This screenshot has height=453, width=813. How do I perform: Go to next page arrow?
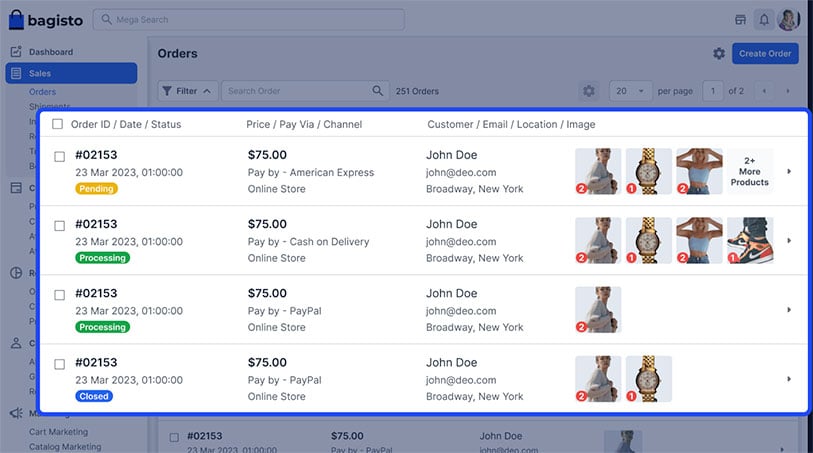pos(789,91)
